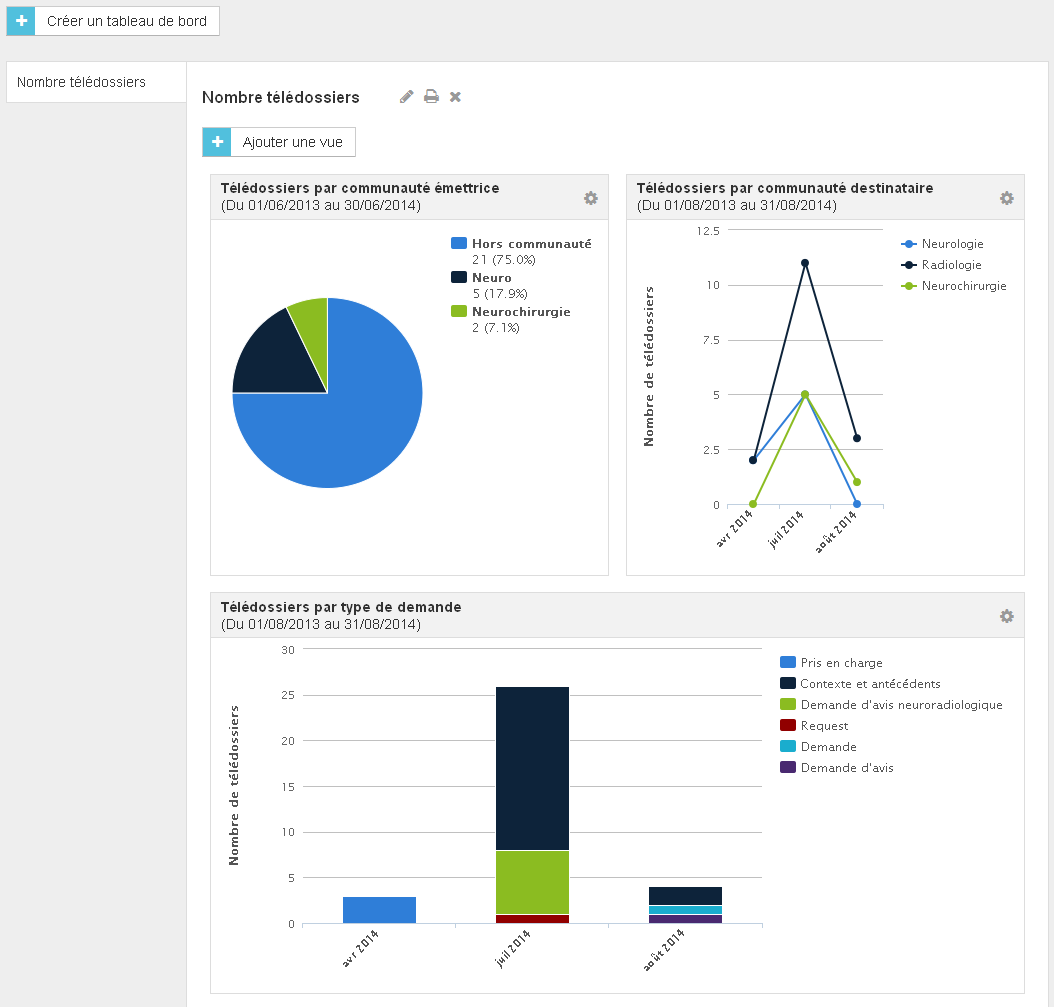Click the plus icon on Créer un tableau de bord
1054x1007 pixels.
[21, 21]
